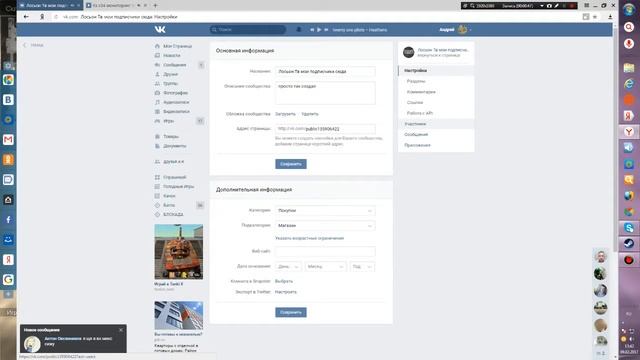Open Товары in left menu
Screen dimensions: 640x360
tap(171, 136)
